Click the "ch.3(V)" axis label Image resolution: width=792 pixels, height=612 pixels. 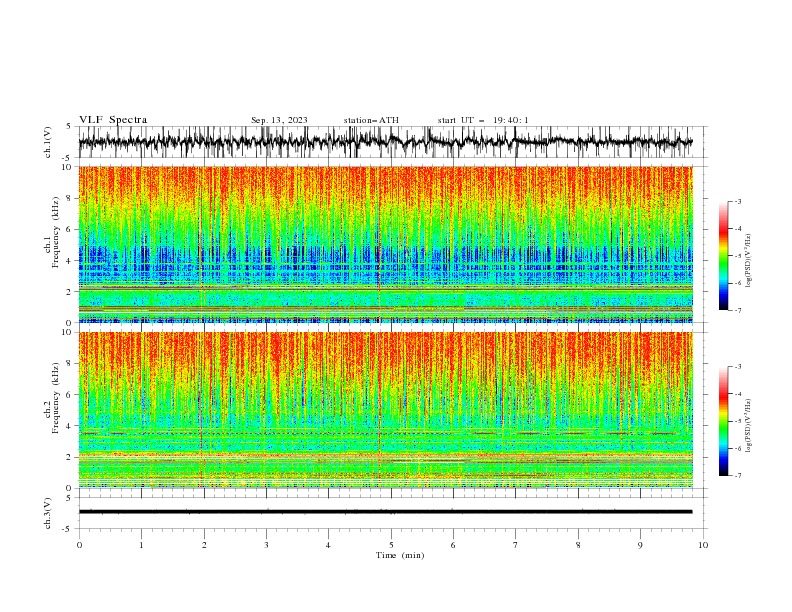tap(48, 513)
